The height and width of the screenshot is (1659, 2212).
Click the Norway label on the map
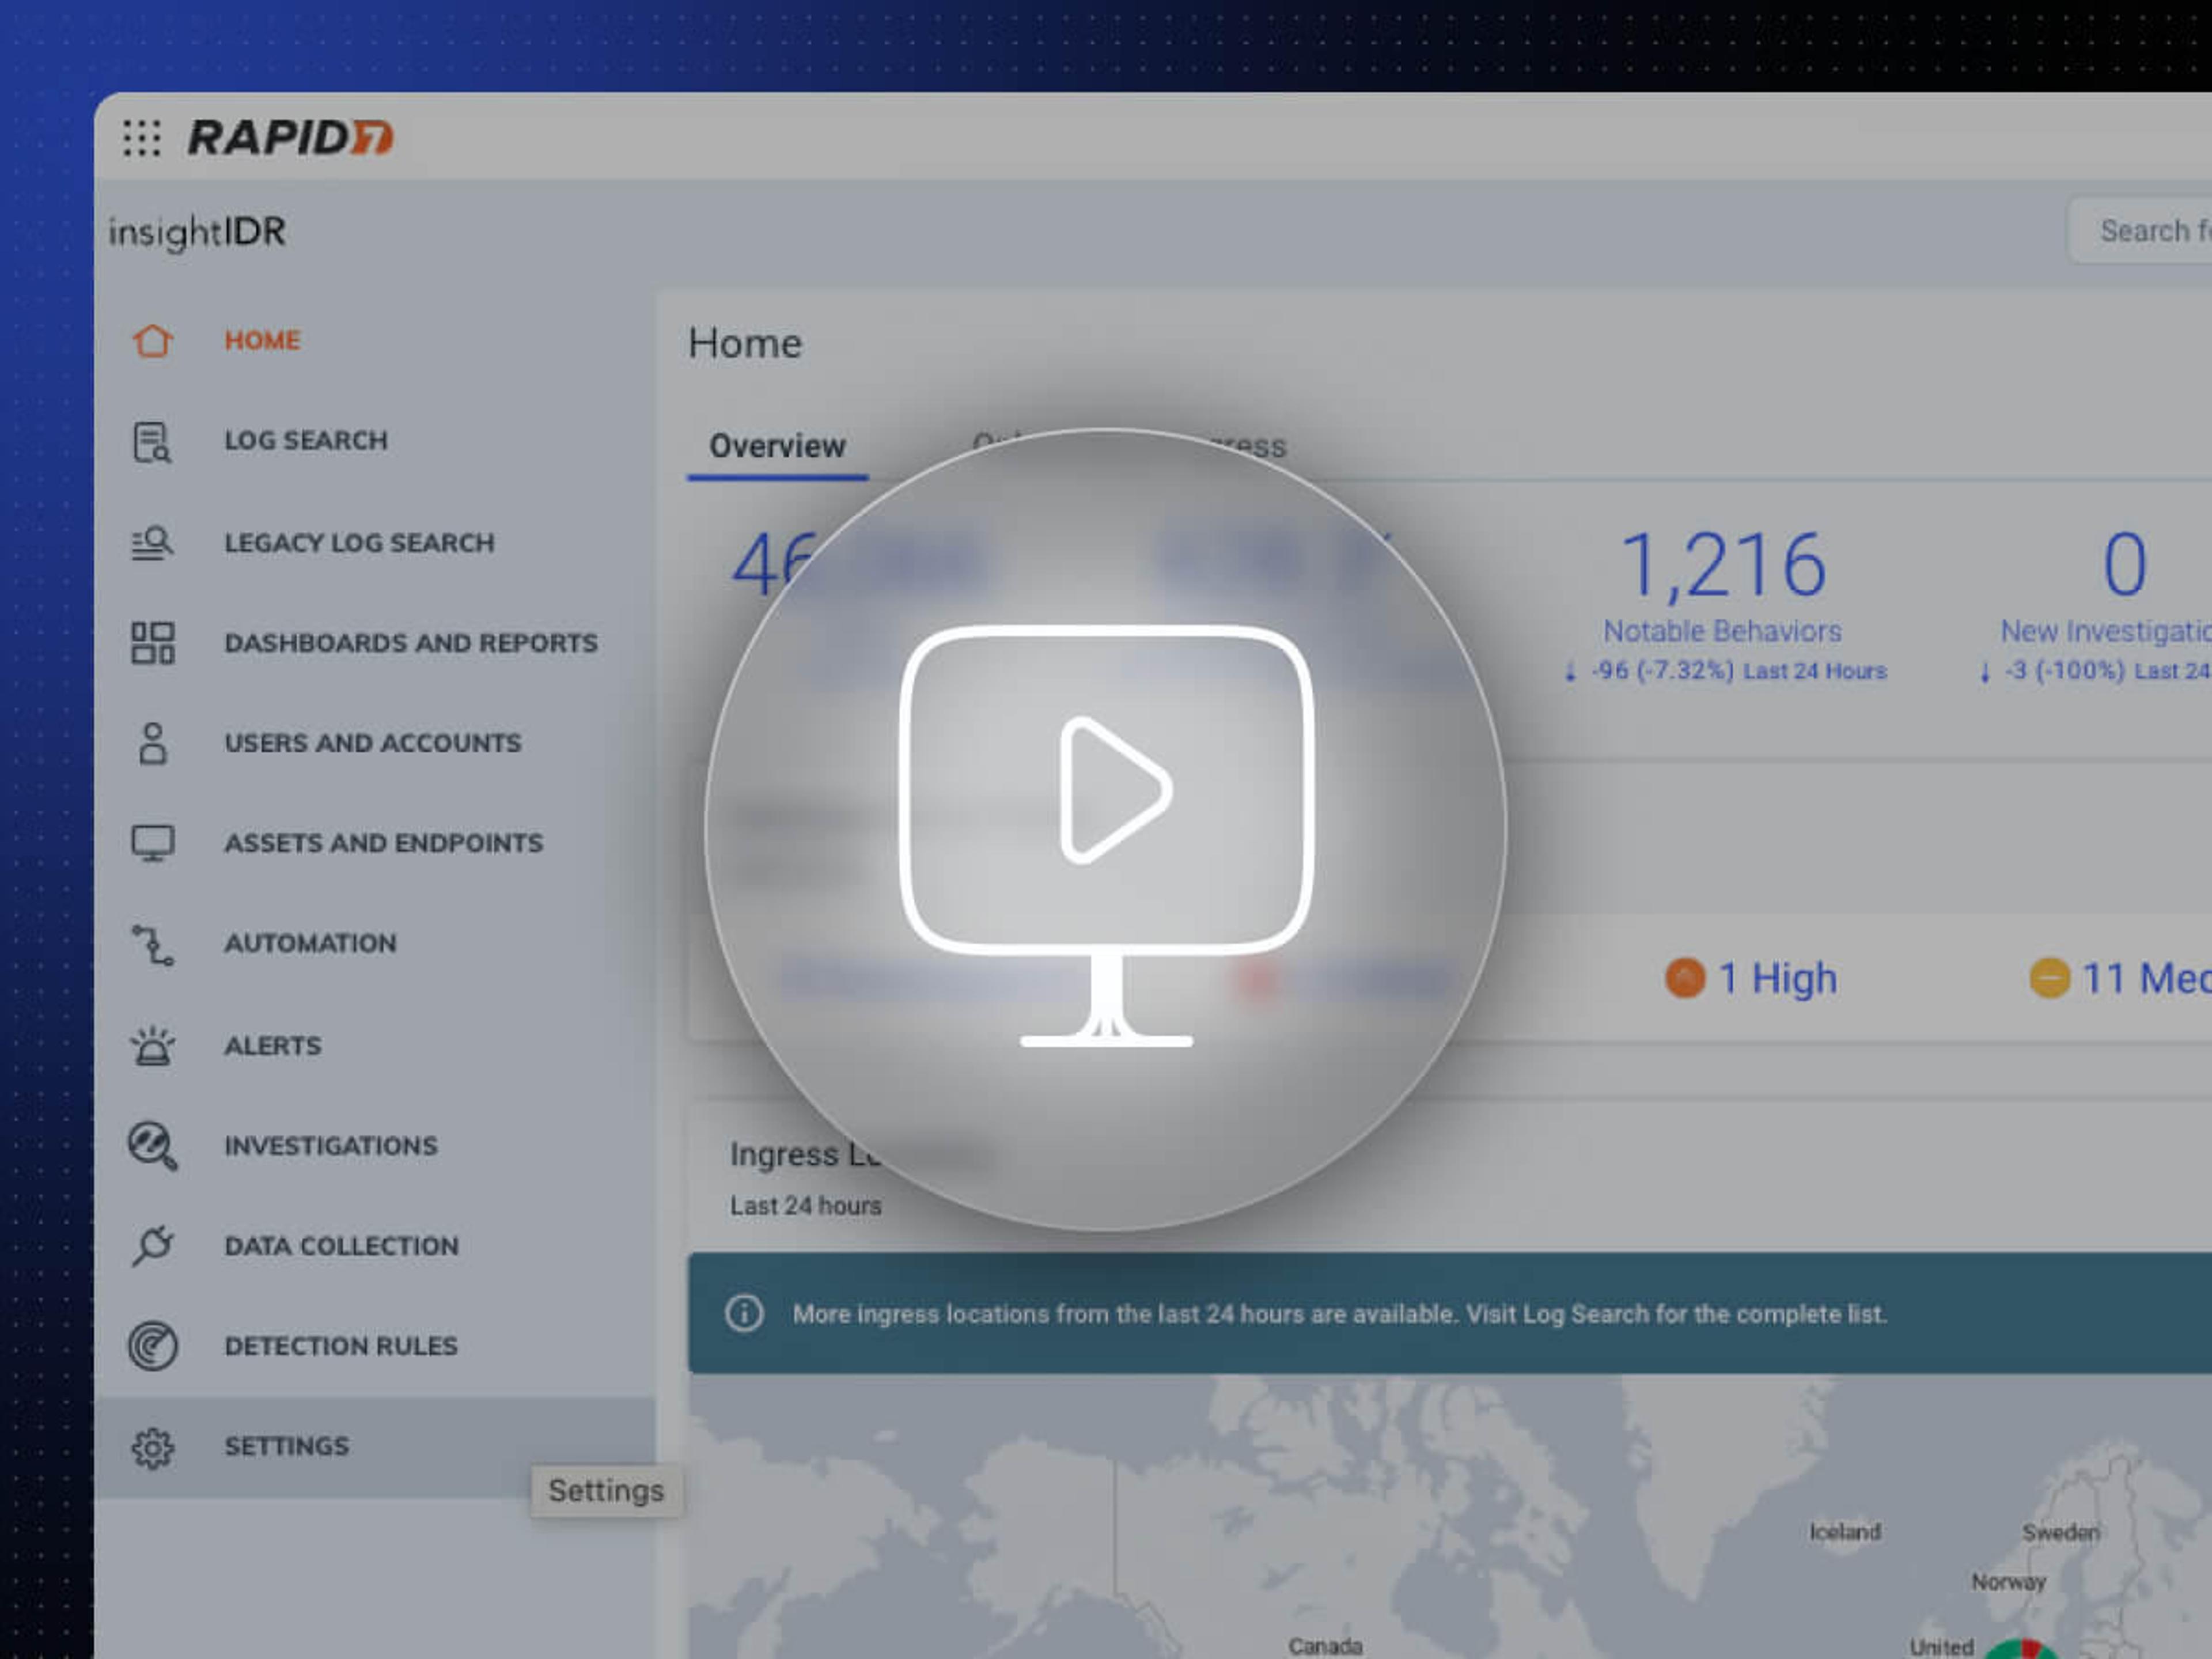coord(2008,1582)
